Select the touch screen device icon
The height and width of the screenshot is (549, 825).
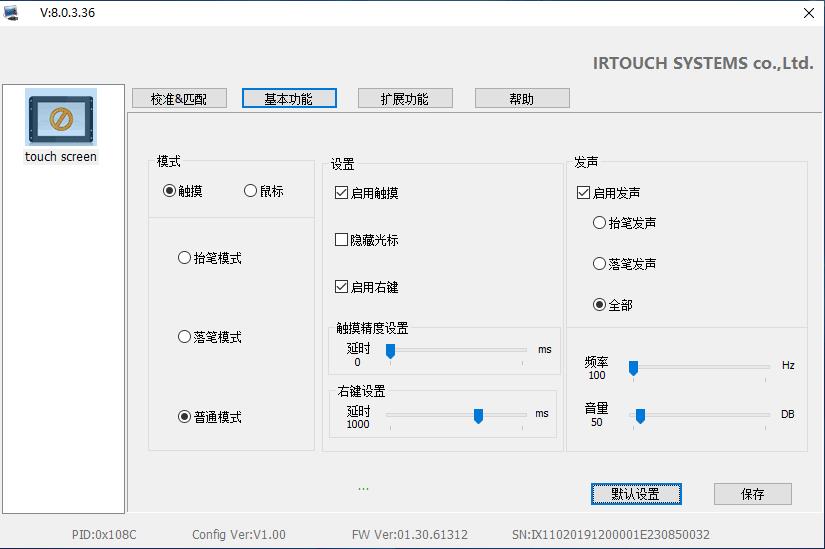tap(61, 120)
